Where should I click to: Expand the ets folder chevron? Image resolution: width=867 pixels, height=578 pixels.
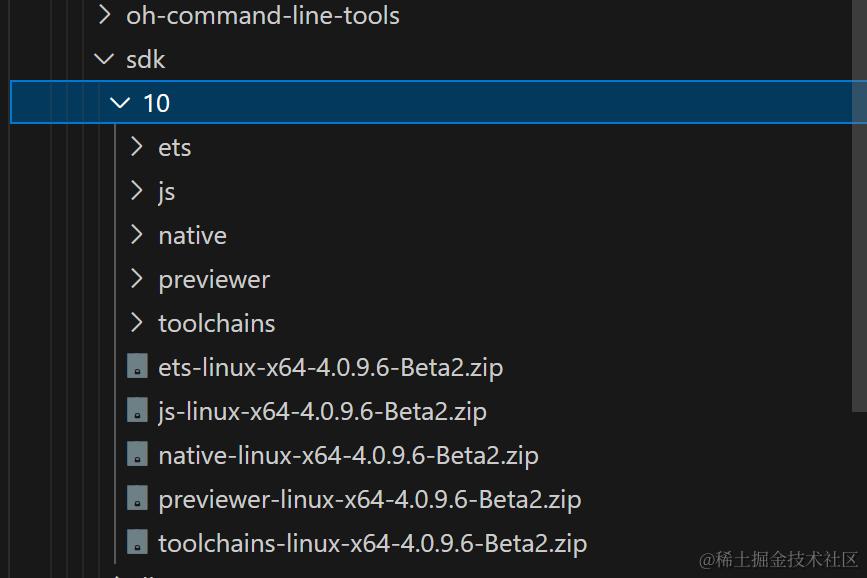tap(137, 147)
